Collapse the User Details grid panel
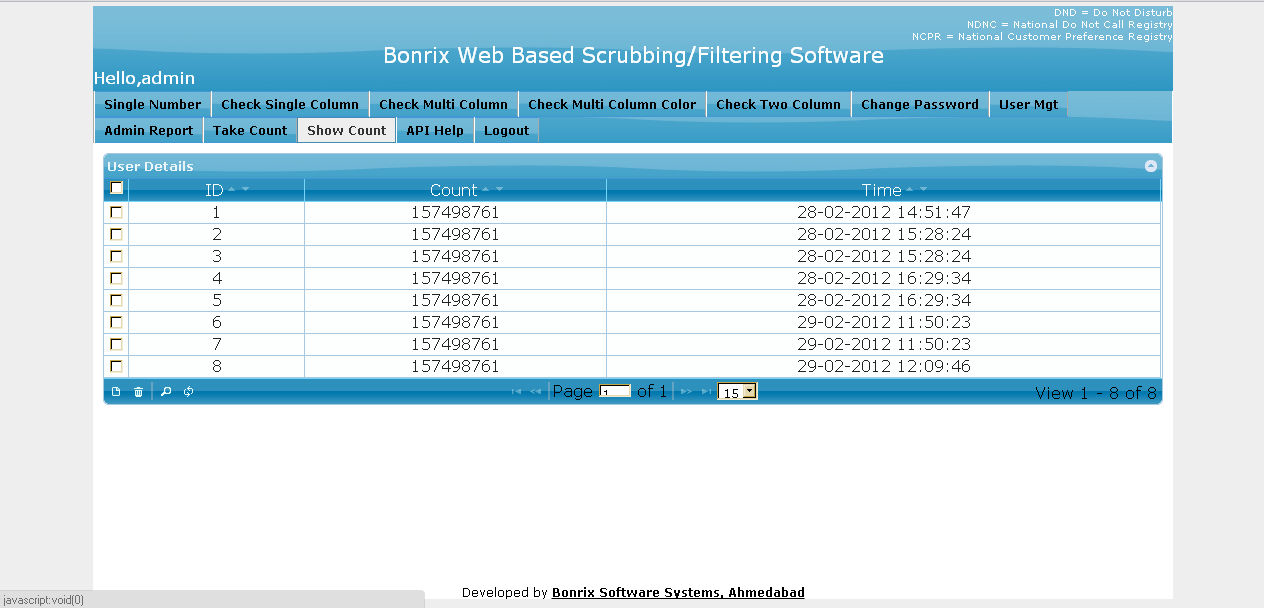Screen dimensions: 1264x608 tap(1151, 166)
